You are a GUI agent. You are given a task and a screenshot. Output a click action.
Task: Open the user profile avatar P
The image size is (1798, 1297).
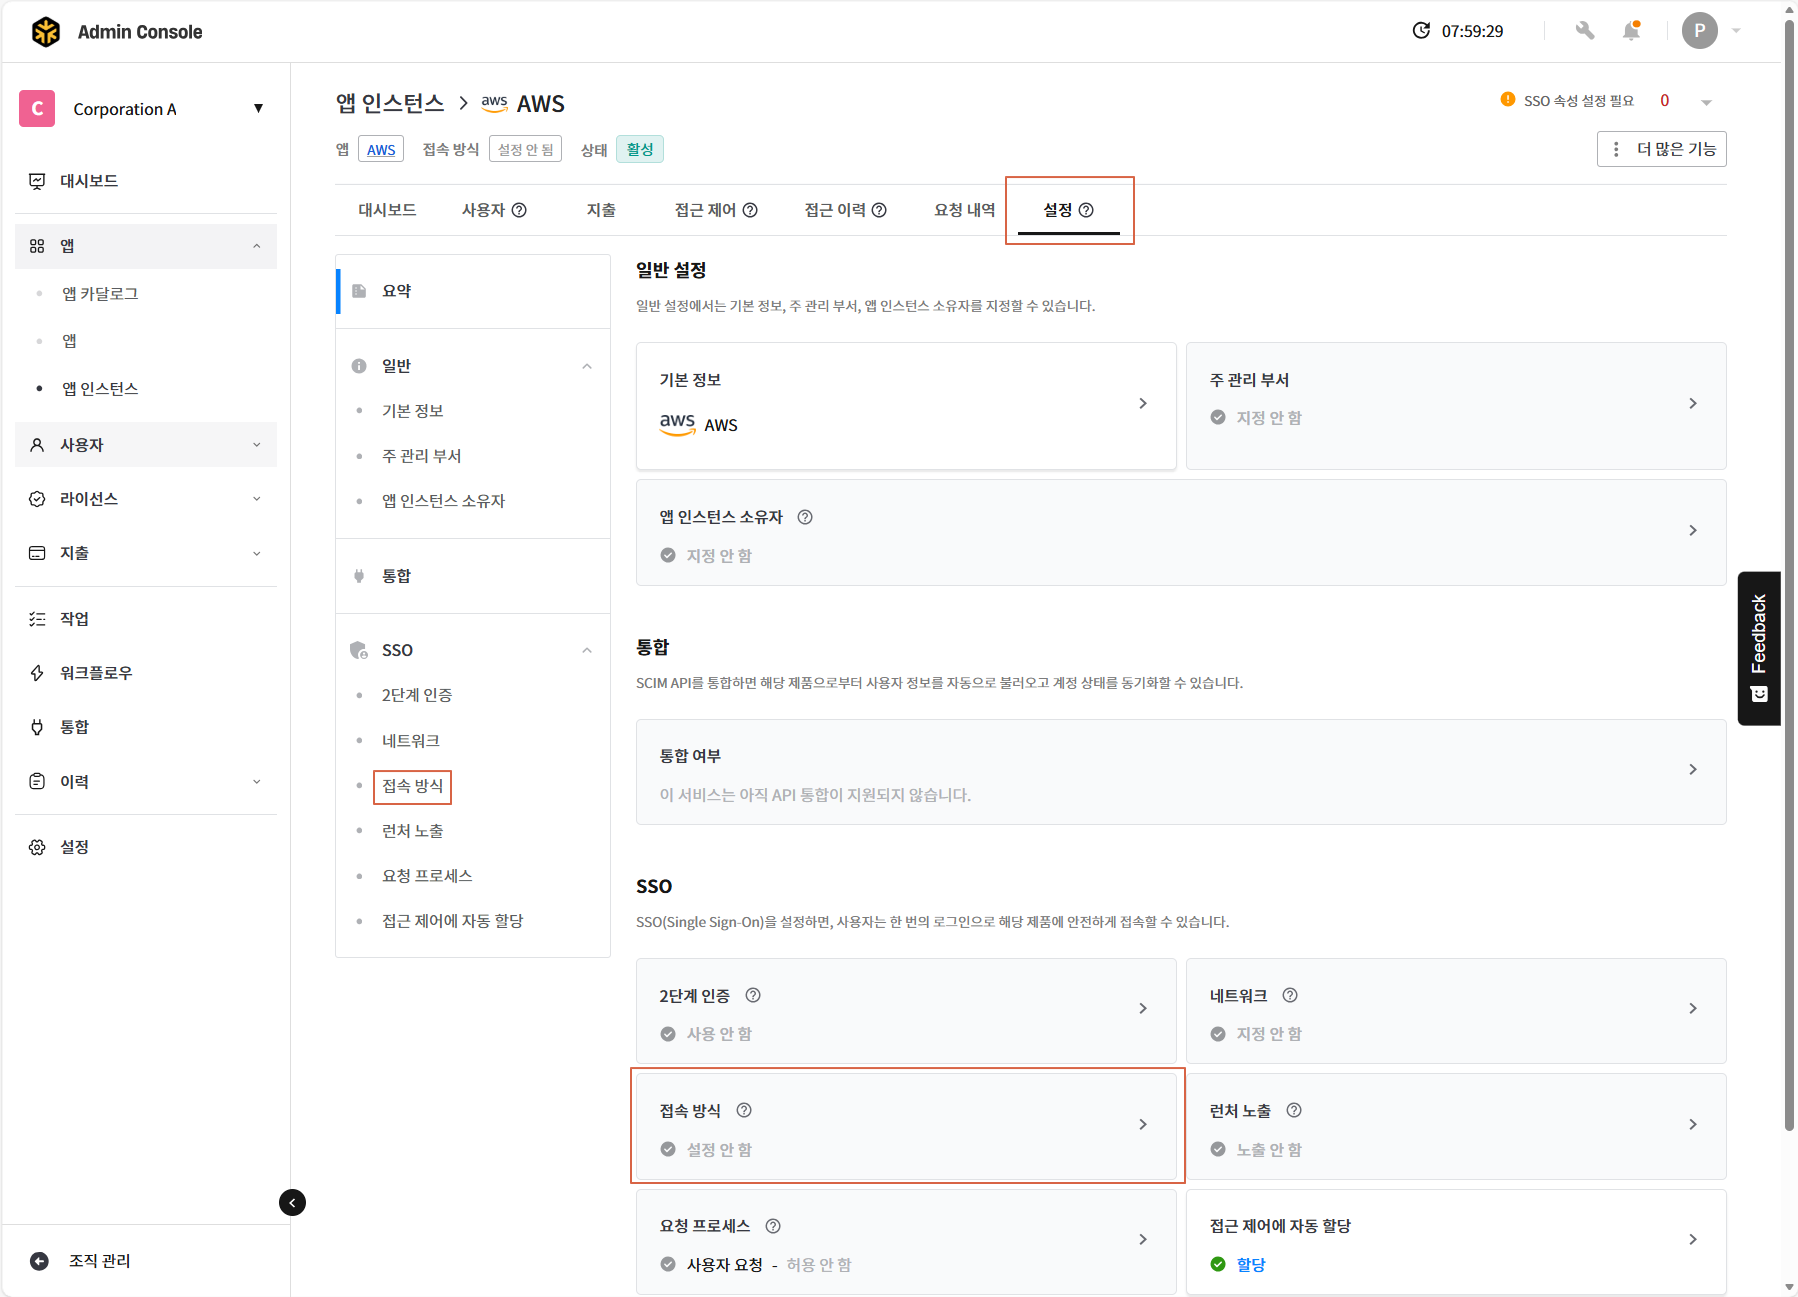click(x=1699, y=31)
